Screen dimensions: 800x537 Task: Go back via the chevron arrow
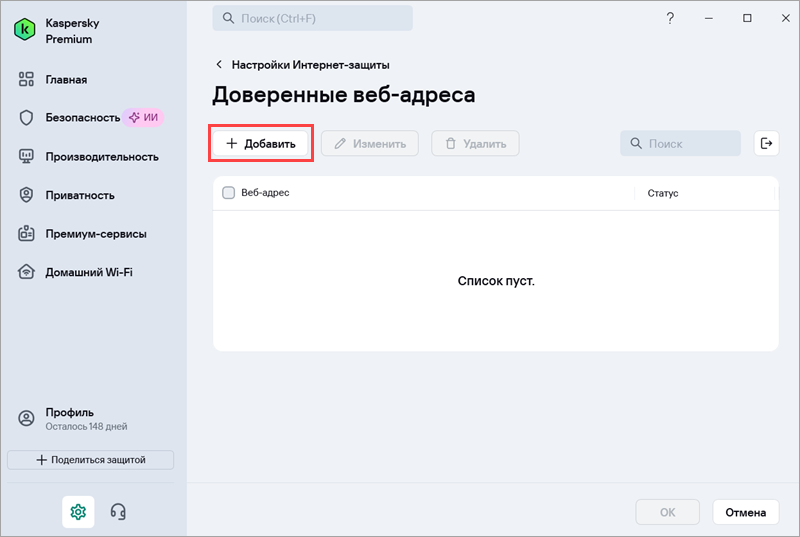click(219, 64)
